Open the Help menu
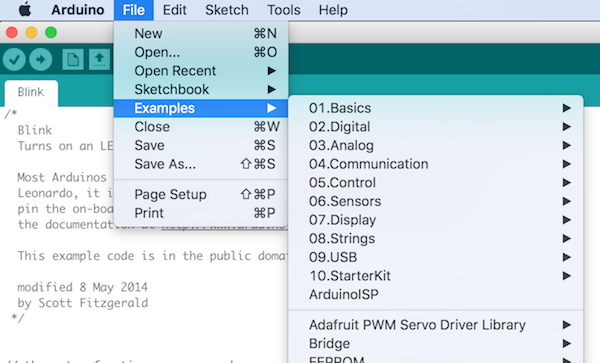This screenshot has width=600, height=363. coord(333,10)
